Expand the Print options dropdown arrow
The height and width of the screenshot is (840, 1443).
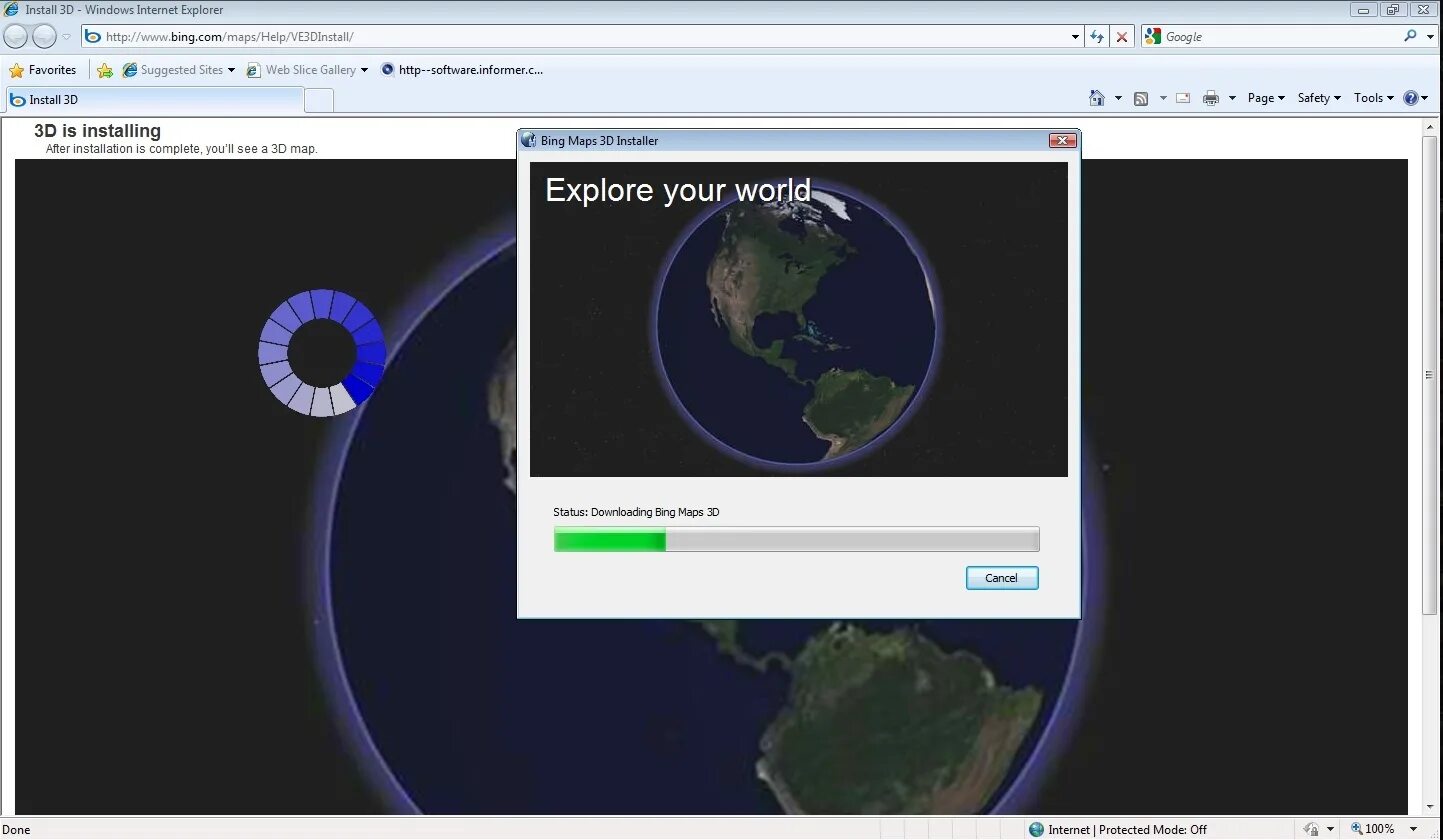(1232, 98)
